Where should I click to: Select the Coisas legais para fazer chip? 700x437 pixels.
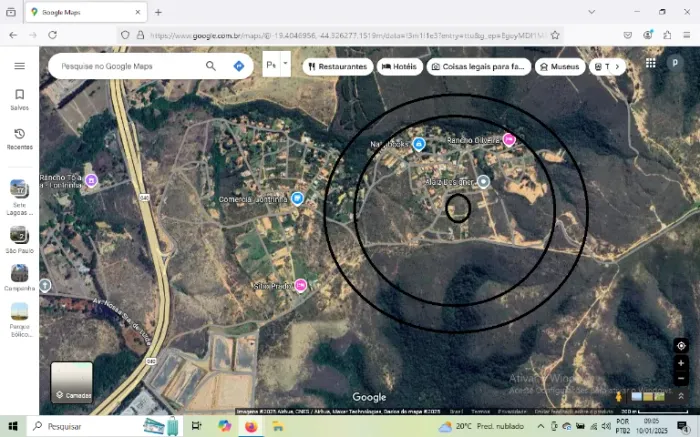click(x=479, y=67)
